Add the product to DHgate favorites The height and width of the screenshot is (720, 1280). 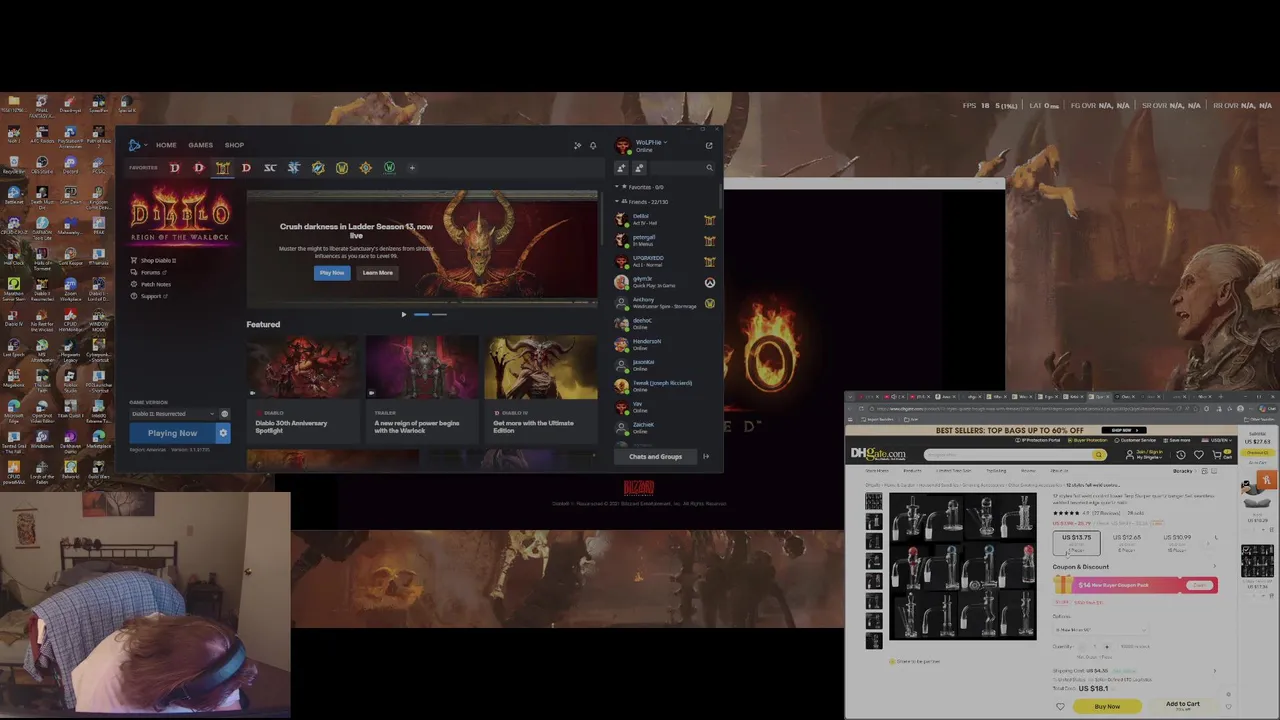tap(1060, 707)
